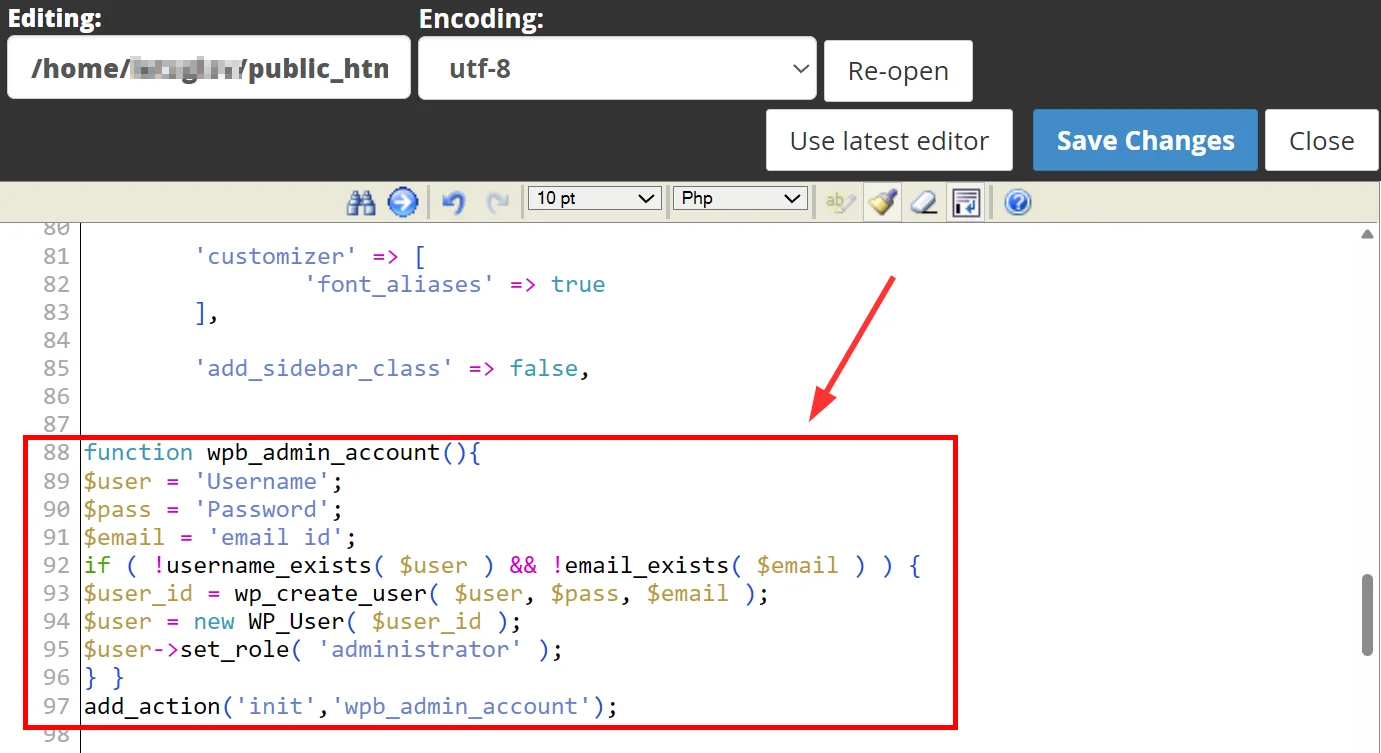Click on wp_create_user in line 93
Screen dimensions: 1381x753
pos(330,594)
